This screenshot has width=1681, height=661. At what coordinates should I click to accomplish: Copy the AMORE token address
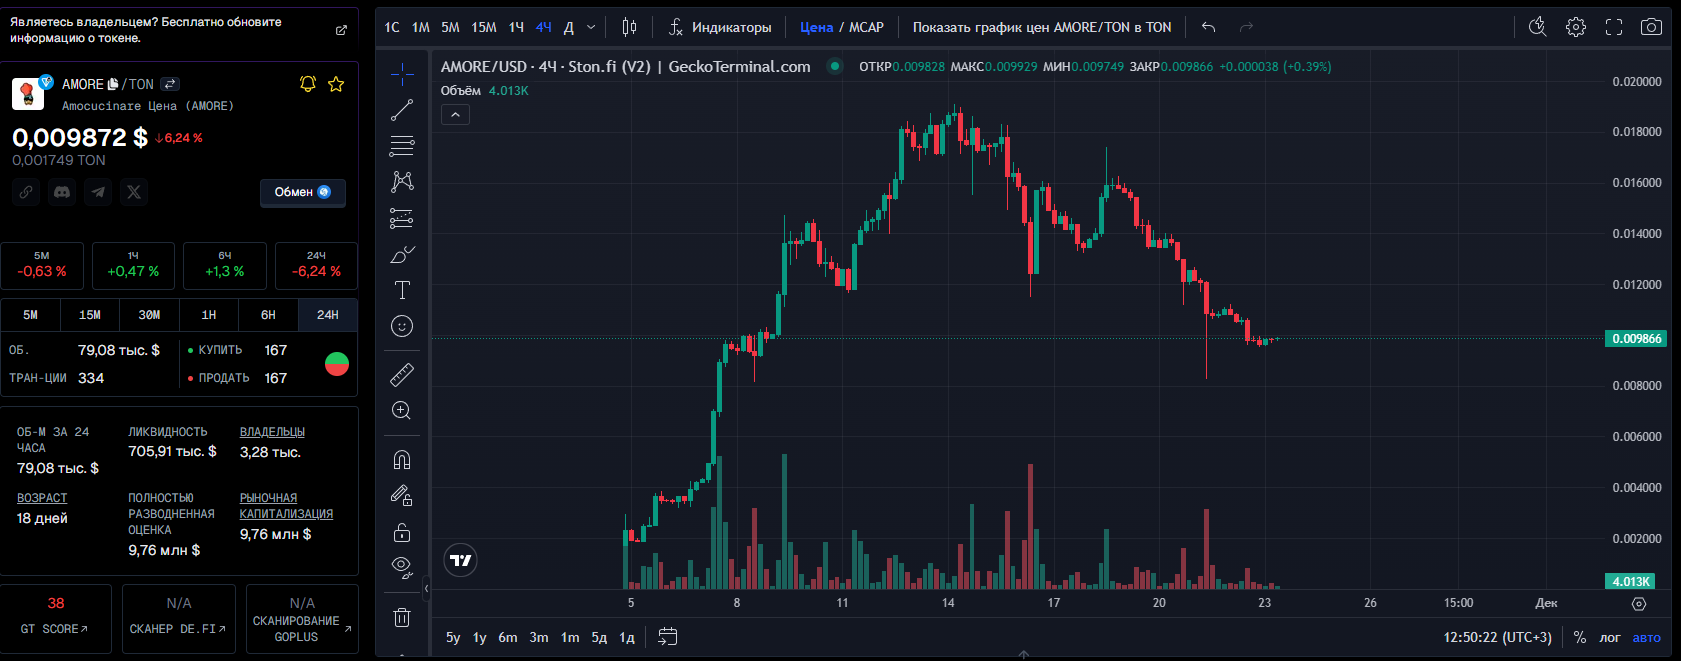pyautogui.click(x=113, y=84)
